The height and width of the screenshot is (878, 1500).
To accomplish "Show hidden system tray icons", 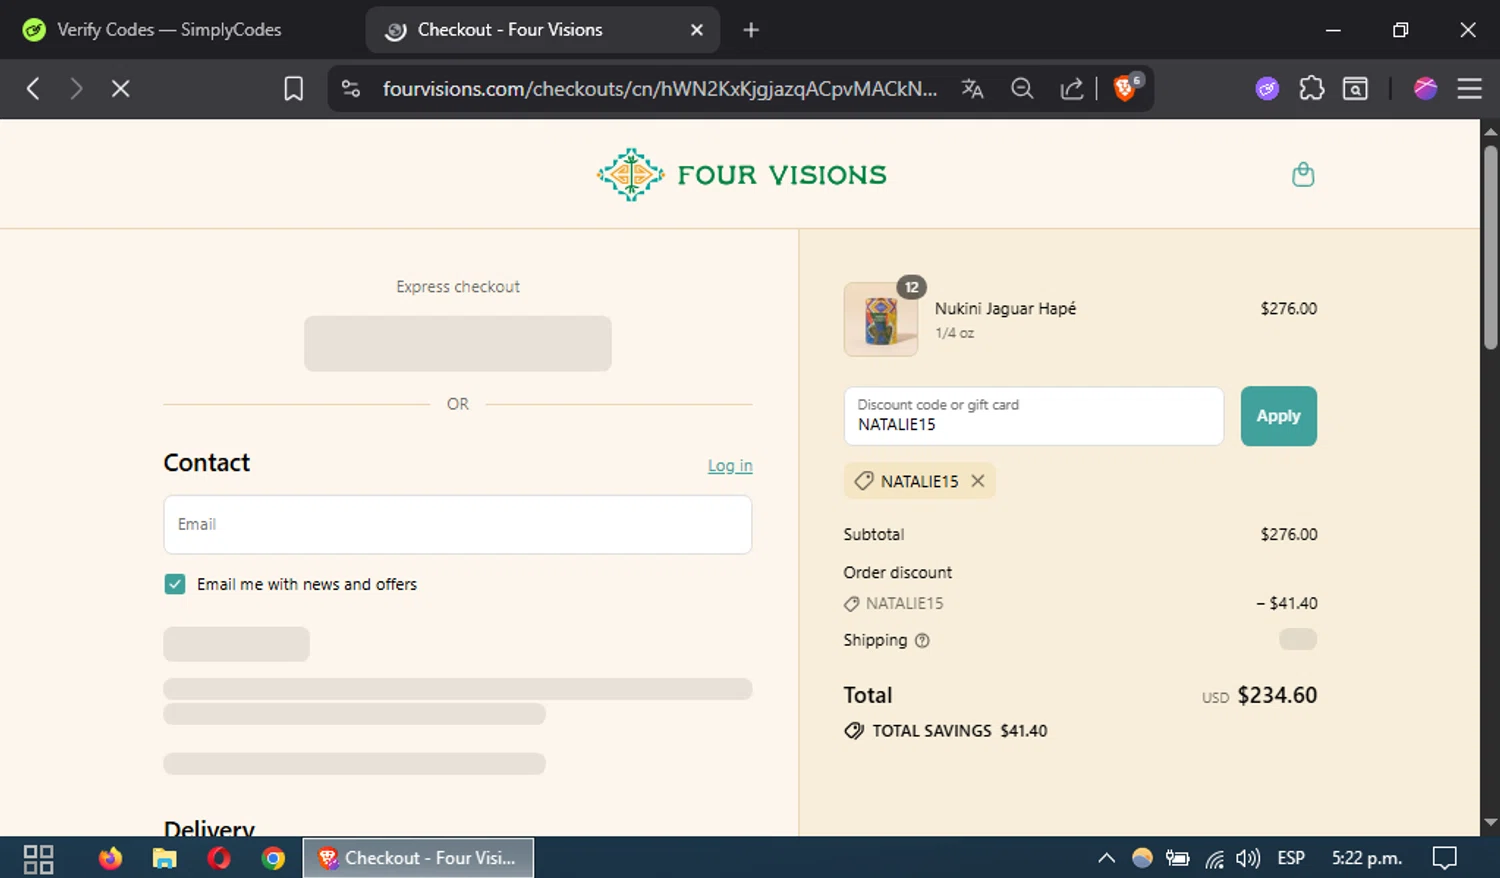I will tap(1106, 858).
